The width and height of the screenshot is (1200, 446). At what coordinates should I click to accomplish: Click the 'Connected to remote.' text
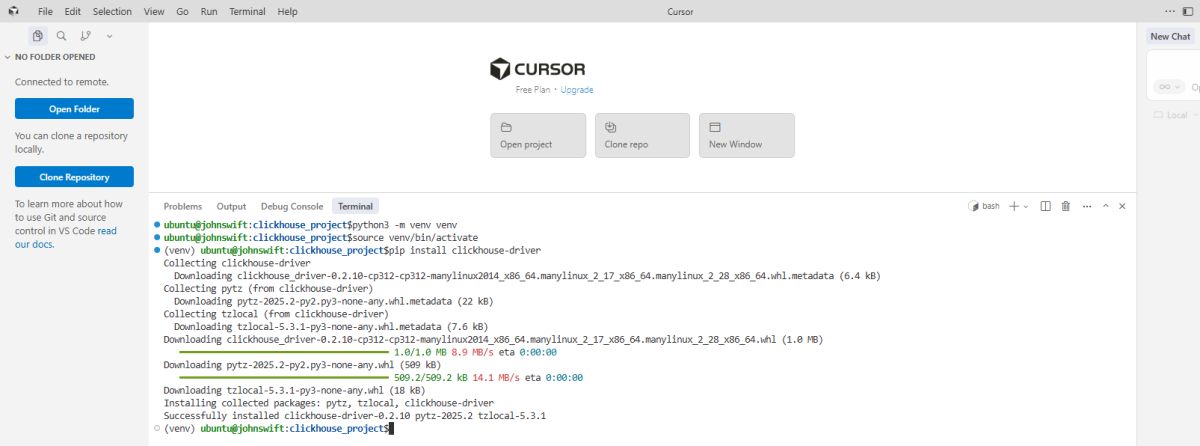tap(61, 82)
